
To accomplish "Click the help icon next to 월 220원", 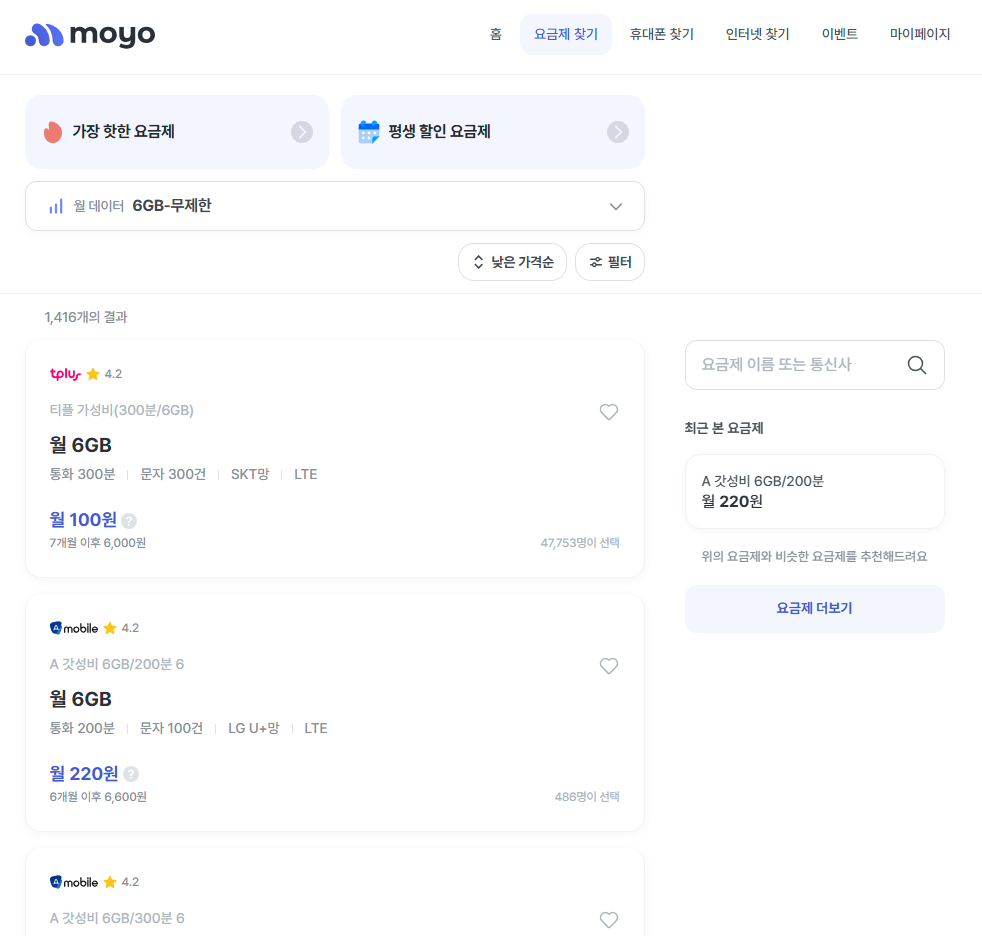I will tap(131, 774).
